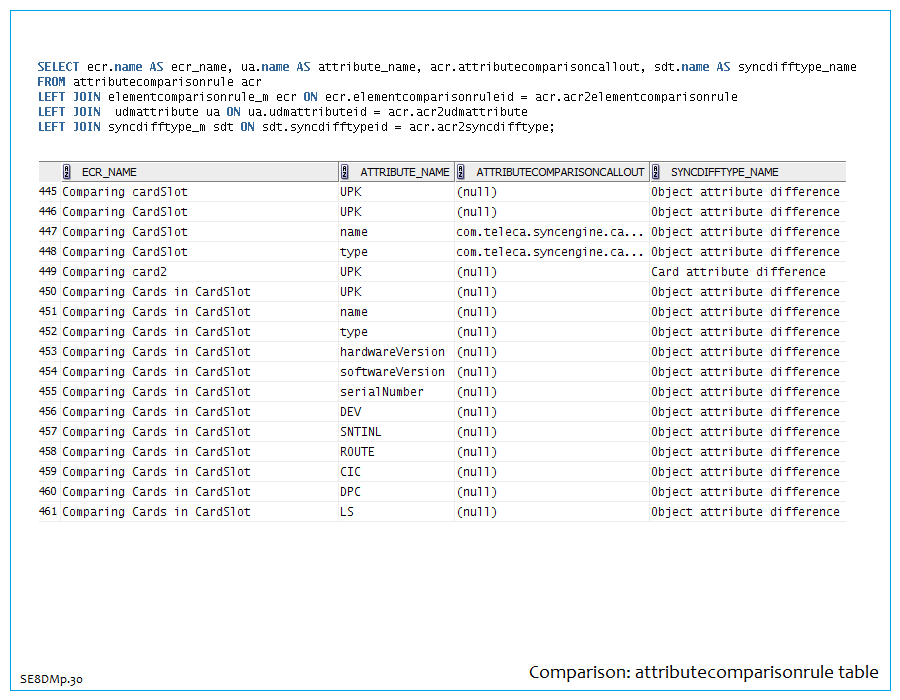Image resolution: width=900 pixels, height=700 pixels.
Task: Click the icon next to SYNCDIFFTYPE_NAME header
Action: tap(656, 172)
